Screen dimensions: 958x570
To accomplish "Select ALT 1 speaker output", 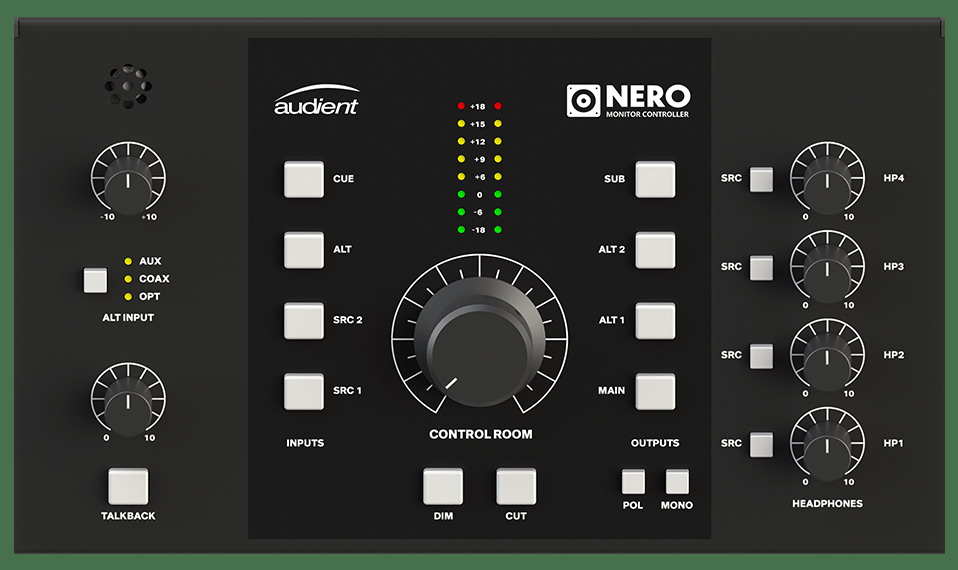I will tap(655, 320).
